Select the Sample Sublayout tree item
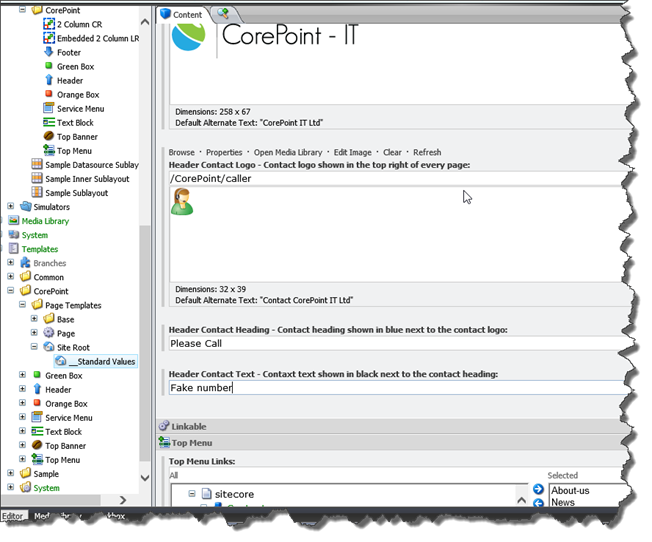The height and width of the screenshot is (542, 652). pyautogui.click(x=77, y=193)
